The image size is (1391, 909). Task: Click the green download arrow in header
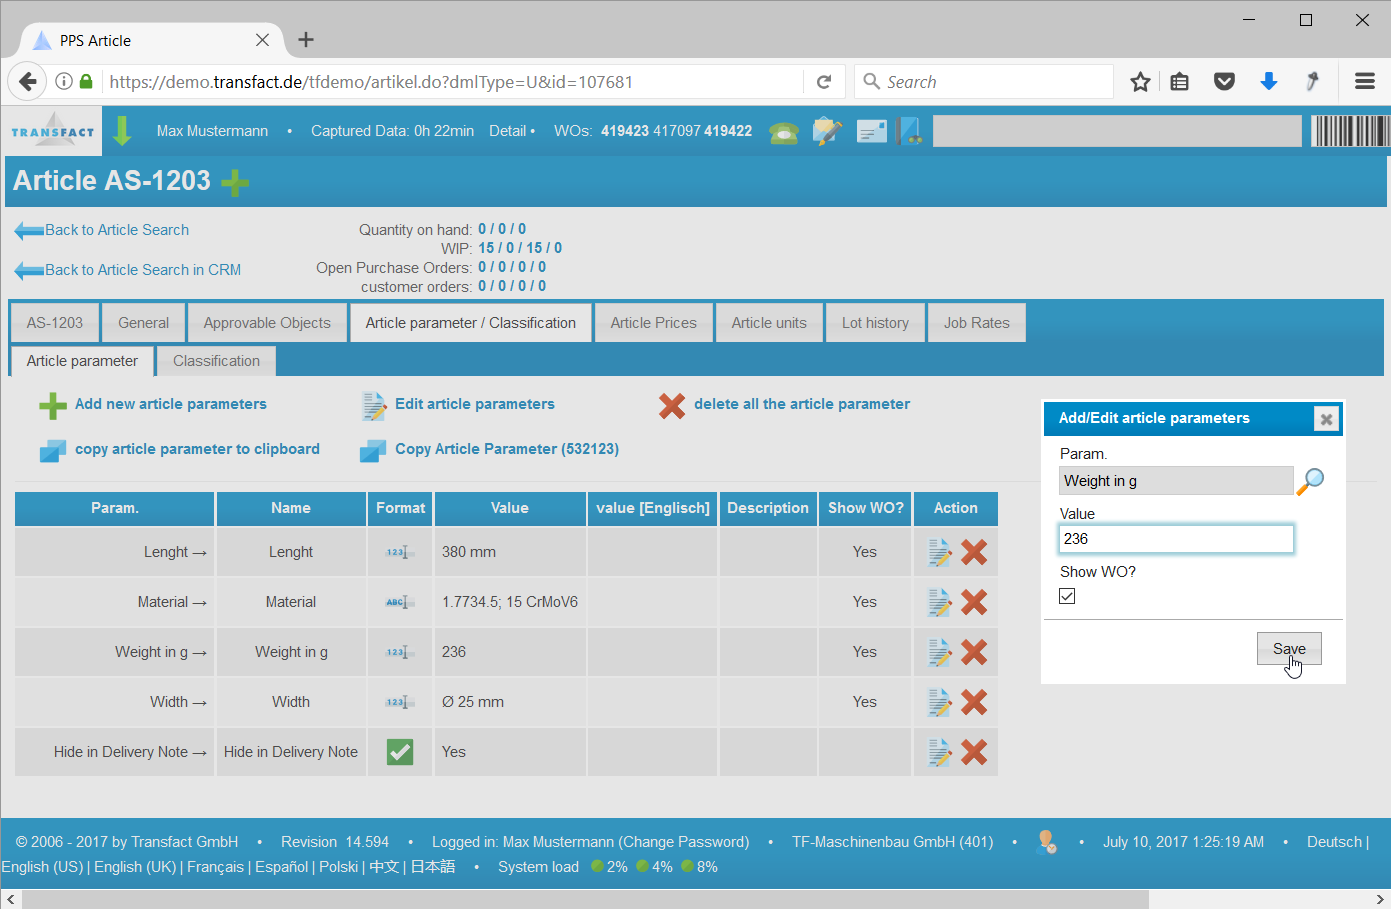point(122,131)
